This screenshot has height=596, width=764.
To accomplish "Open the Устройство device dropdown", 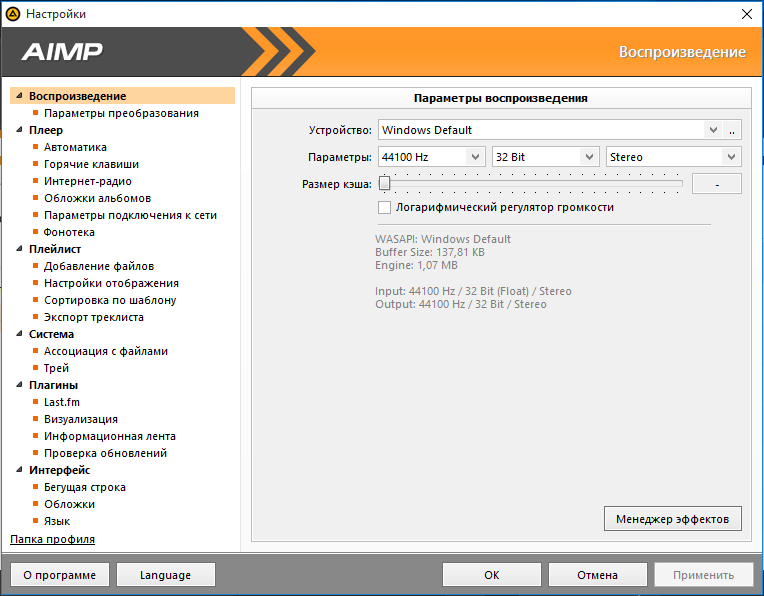I will pyautogui.click(x=713, y=130).
